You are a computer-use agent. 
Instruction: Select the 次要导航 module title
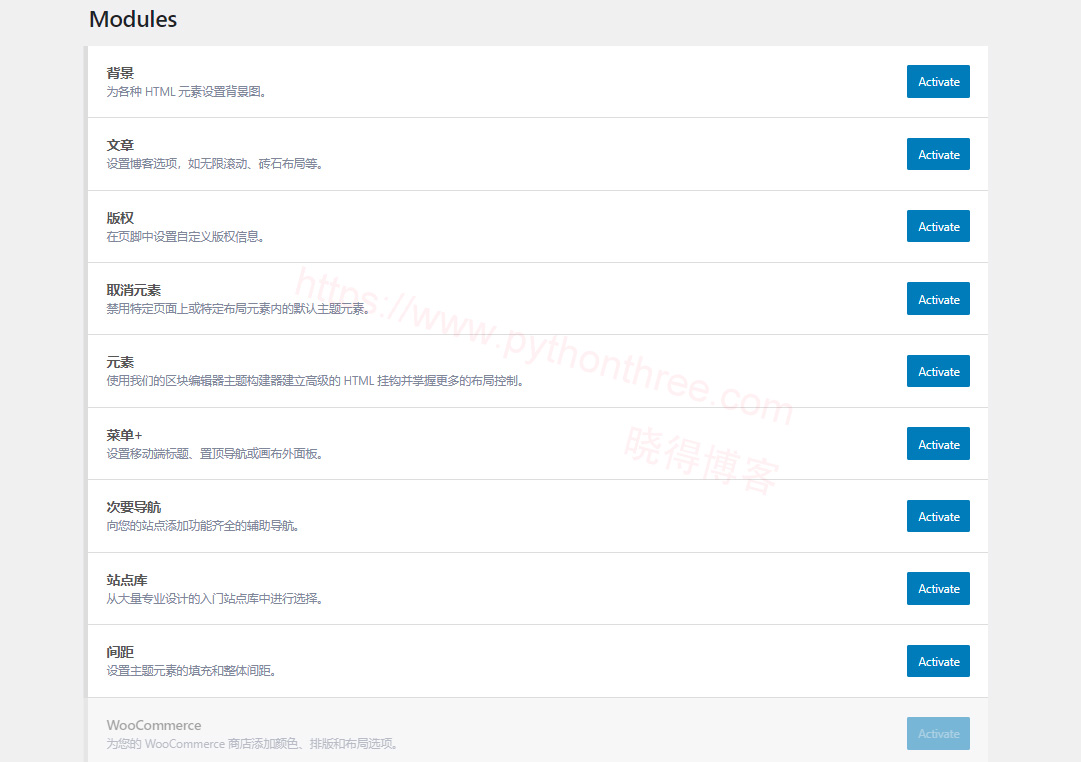[134, 508]
